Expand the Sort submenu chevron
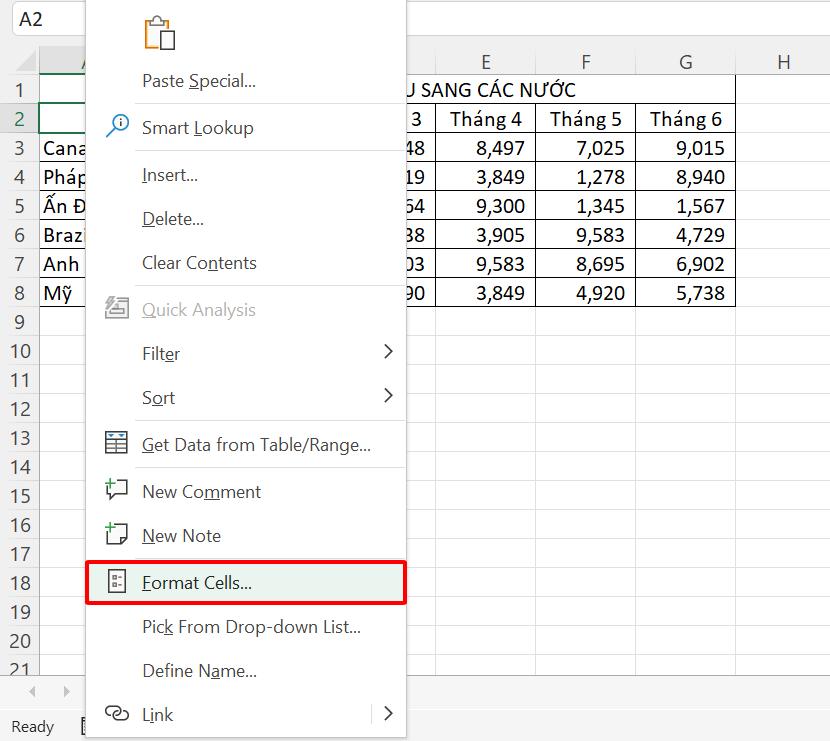Screen dimensions: 830x741 point(389,397)
